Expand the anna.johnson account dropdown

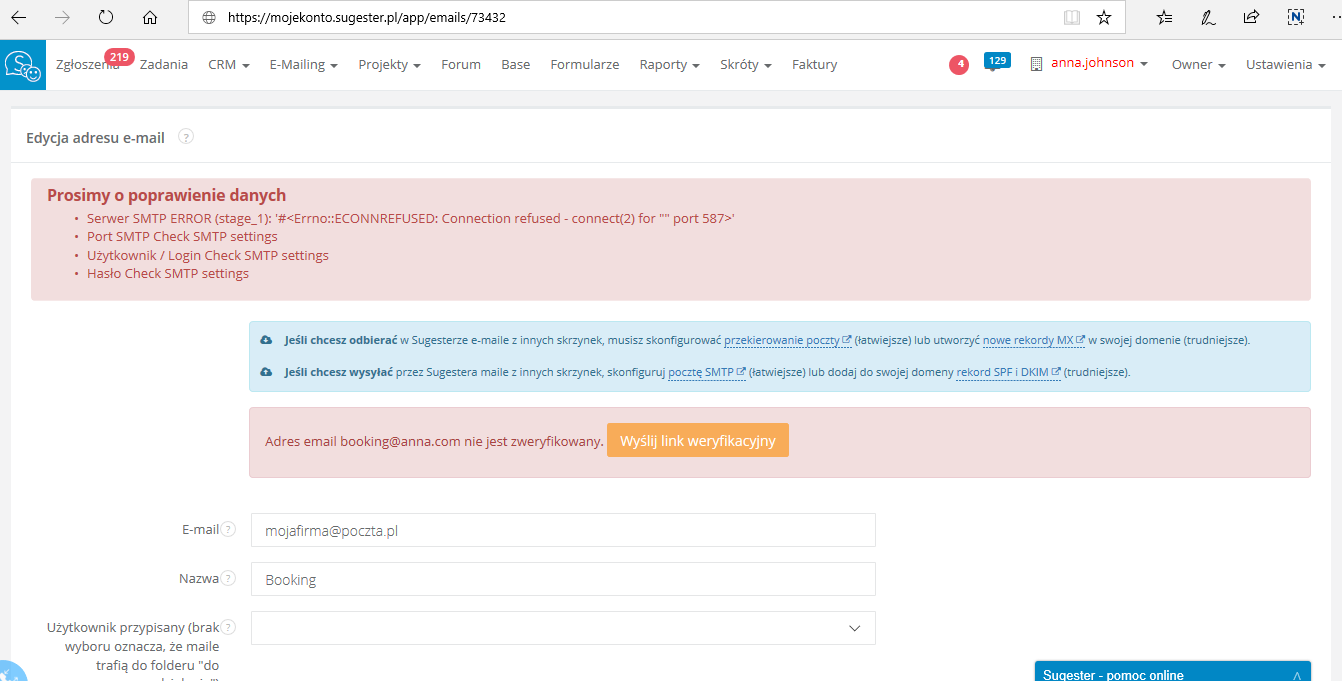tap(1098, 63)
